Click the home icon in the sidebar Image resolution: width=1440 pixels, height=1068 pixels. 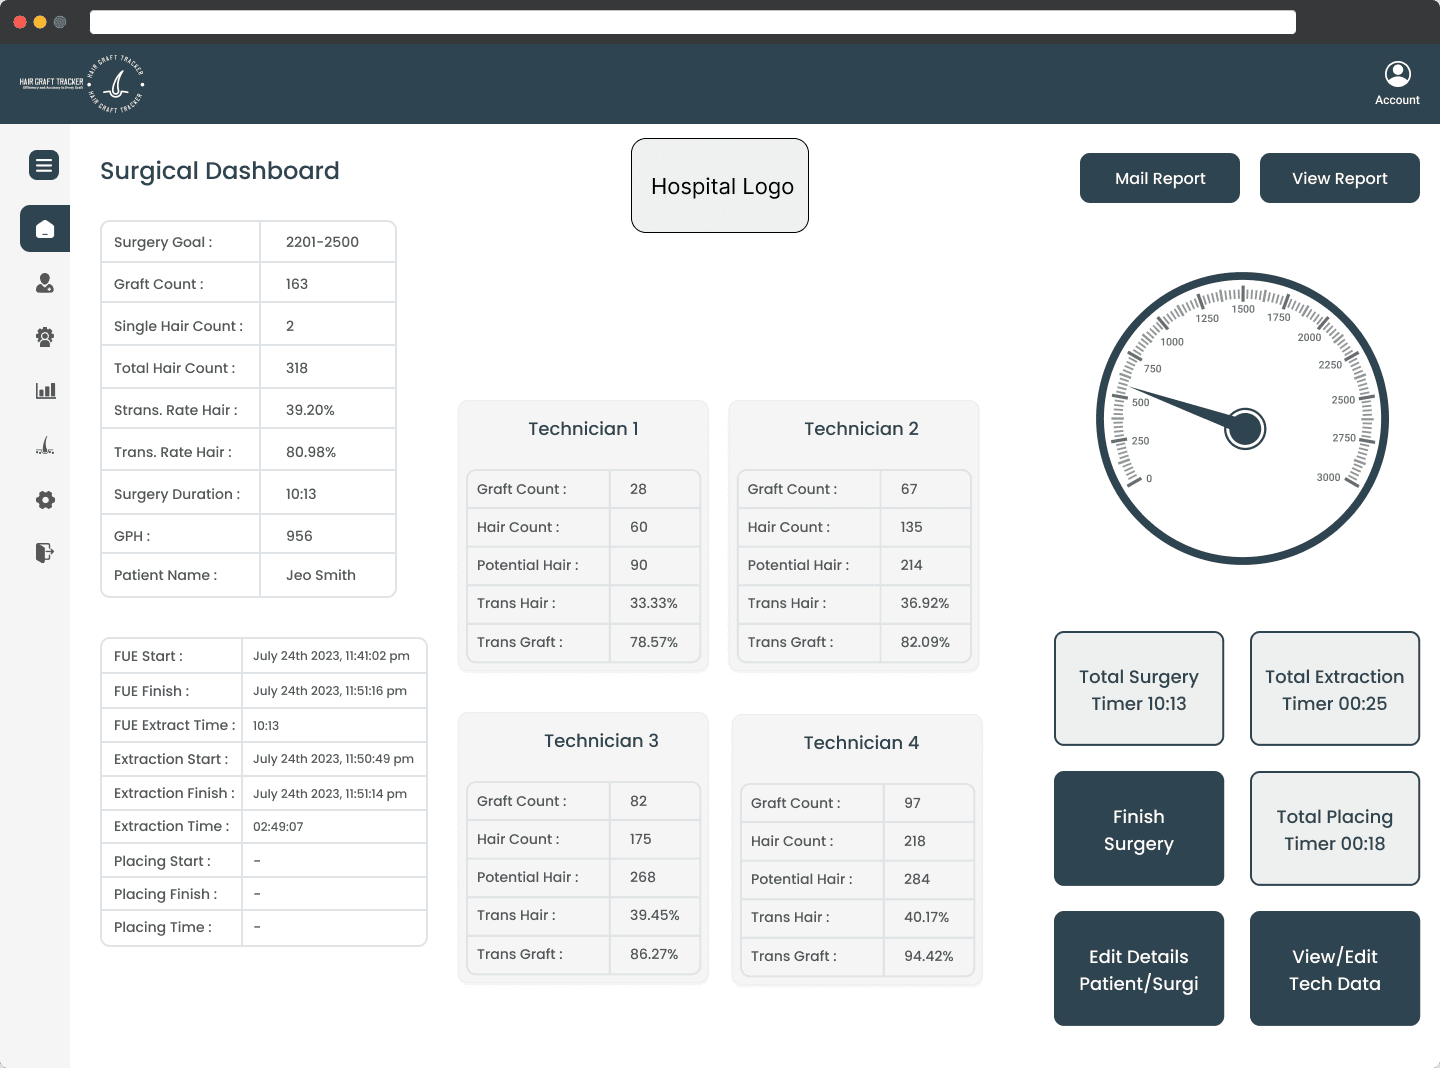[45, 229]
